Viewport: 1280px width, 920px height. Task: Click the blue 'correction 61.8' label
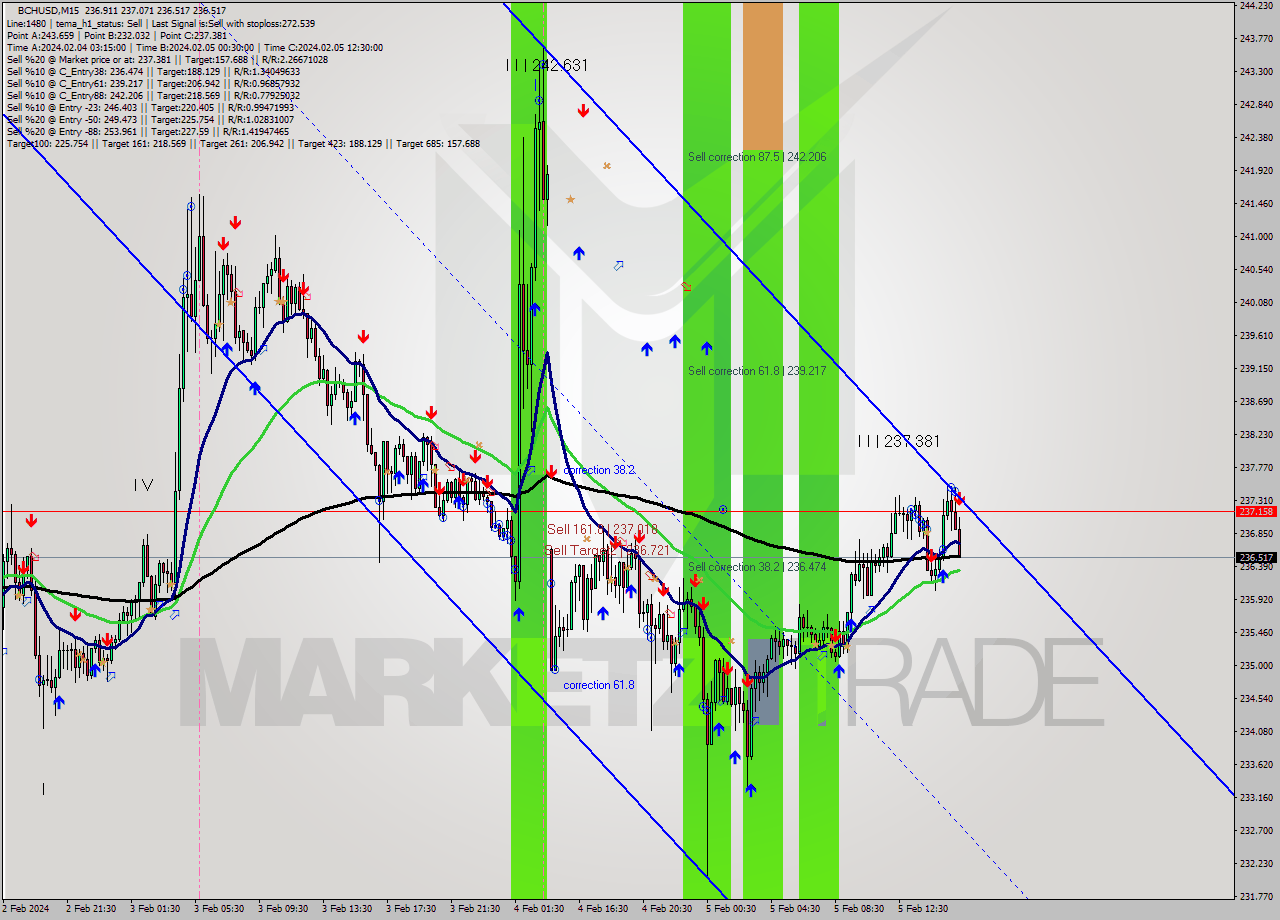coord(598,685)
